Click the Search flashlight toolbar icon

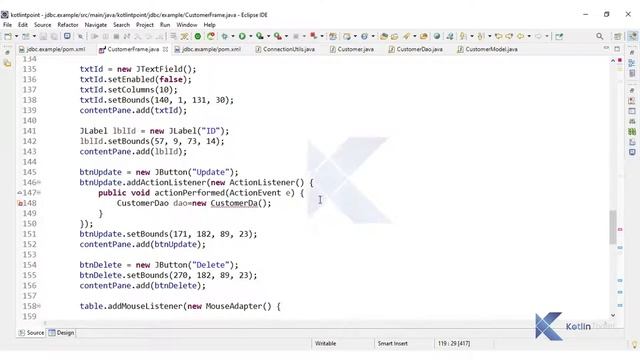coord(407,36)
